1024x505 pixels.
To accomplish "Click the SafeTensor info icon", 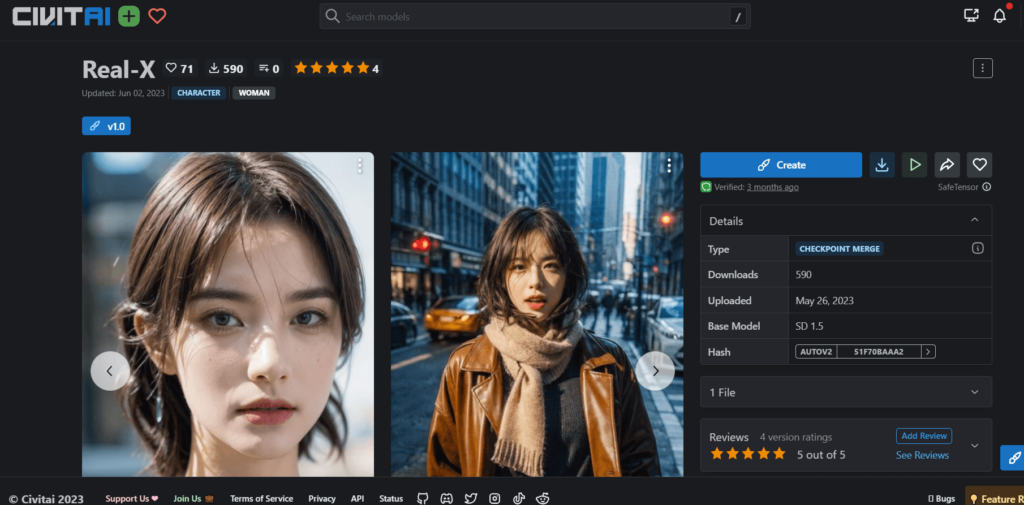I will pos(986,187).
